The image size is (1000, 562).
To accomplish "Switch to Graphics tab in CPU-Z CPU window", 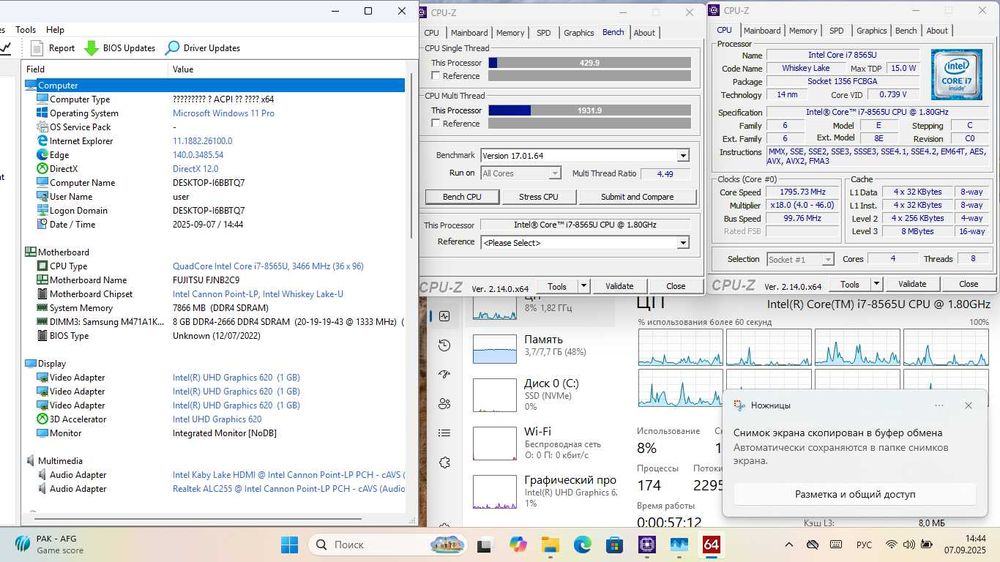I will 871,31.
